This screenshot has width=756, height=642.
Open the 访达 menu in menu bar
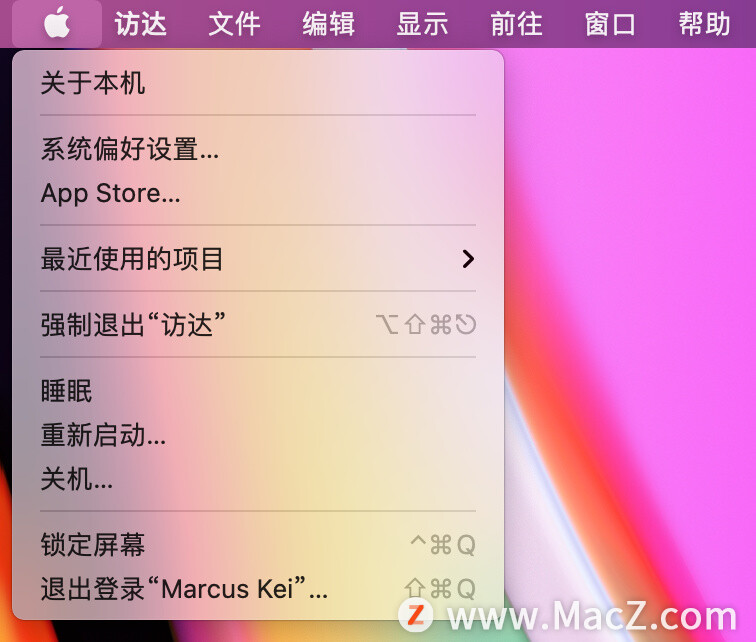click(140, 24)
